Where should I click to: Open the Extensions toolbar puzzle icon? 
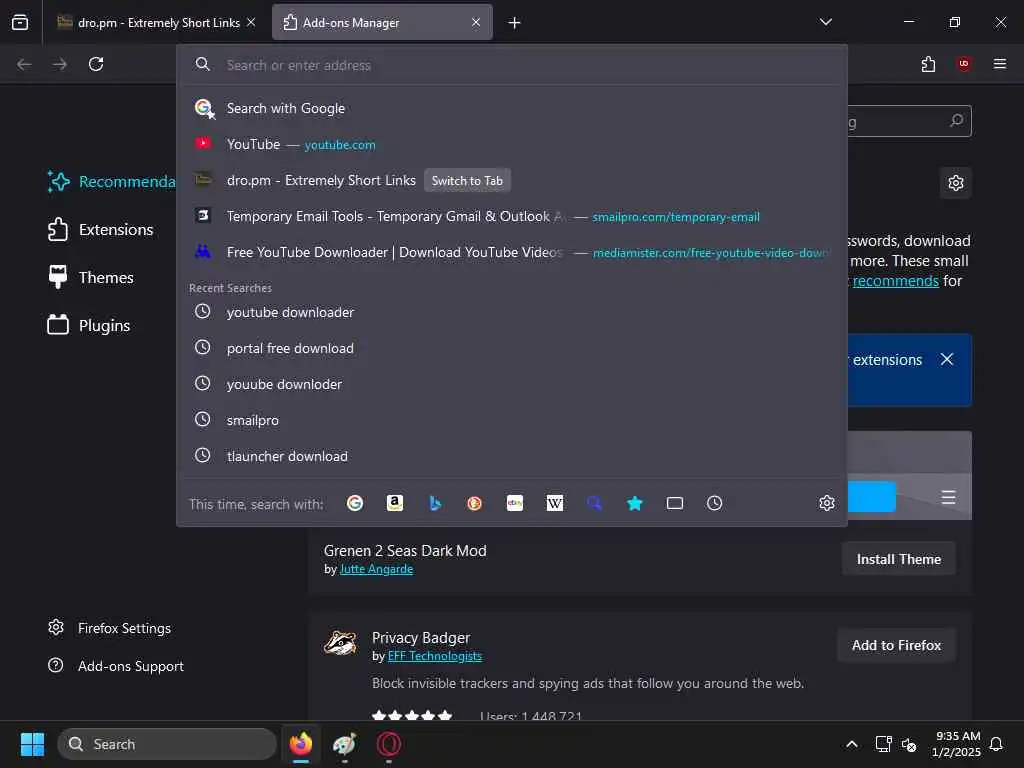pos(928,64)
